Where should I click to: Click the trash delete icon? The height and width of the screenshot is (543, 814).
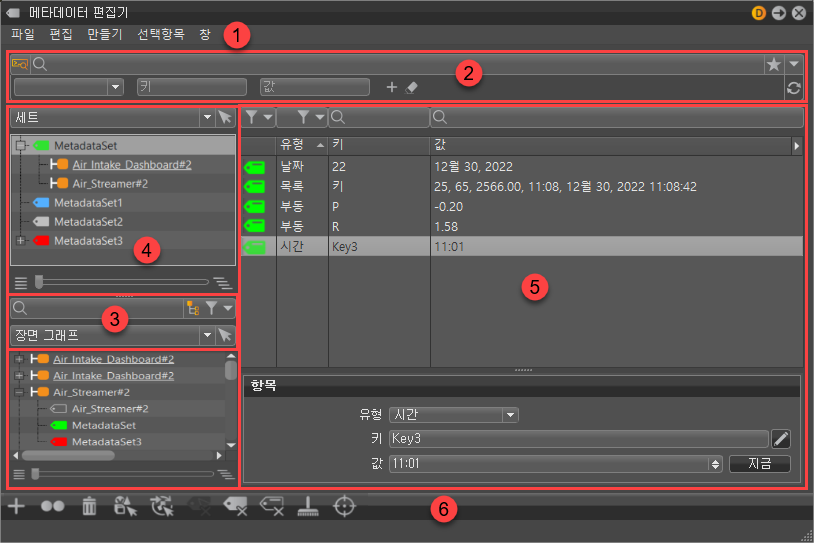coord(89,506)
